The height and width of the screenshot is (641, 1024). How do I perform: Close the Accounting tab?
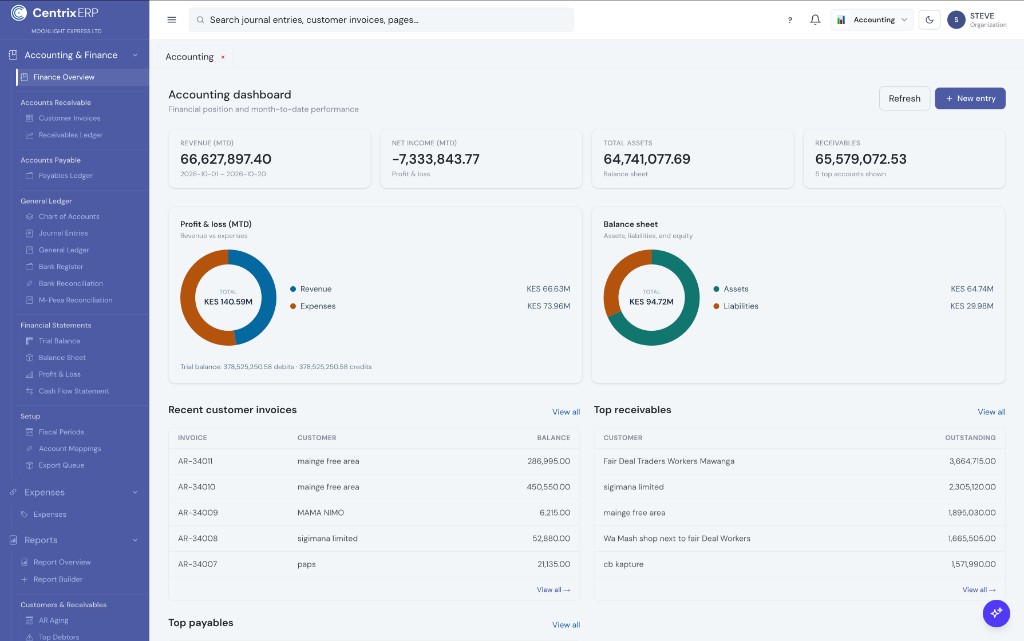point(223,57)
